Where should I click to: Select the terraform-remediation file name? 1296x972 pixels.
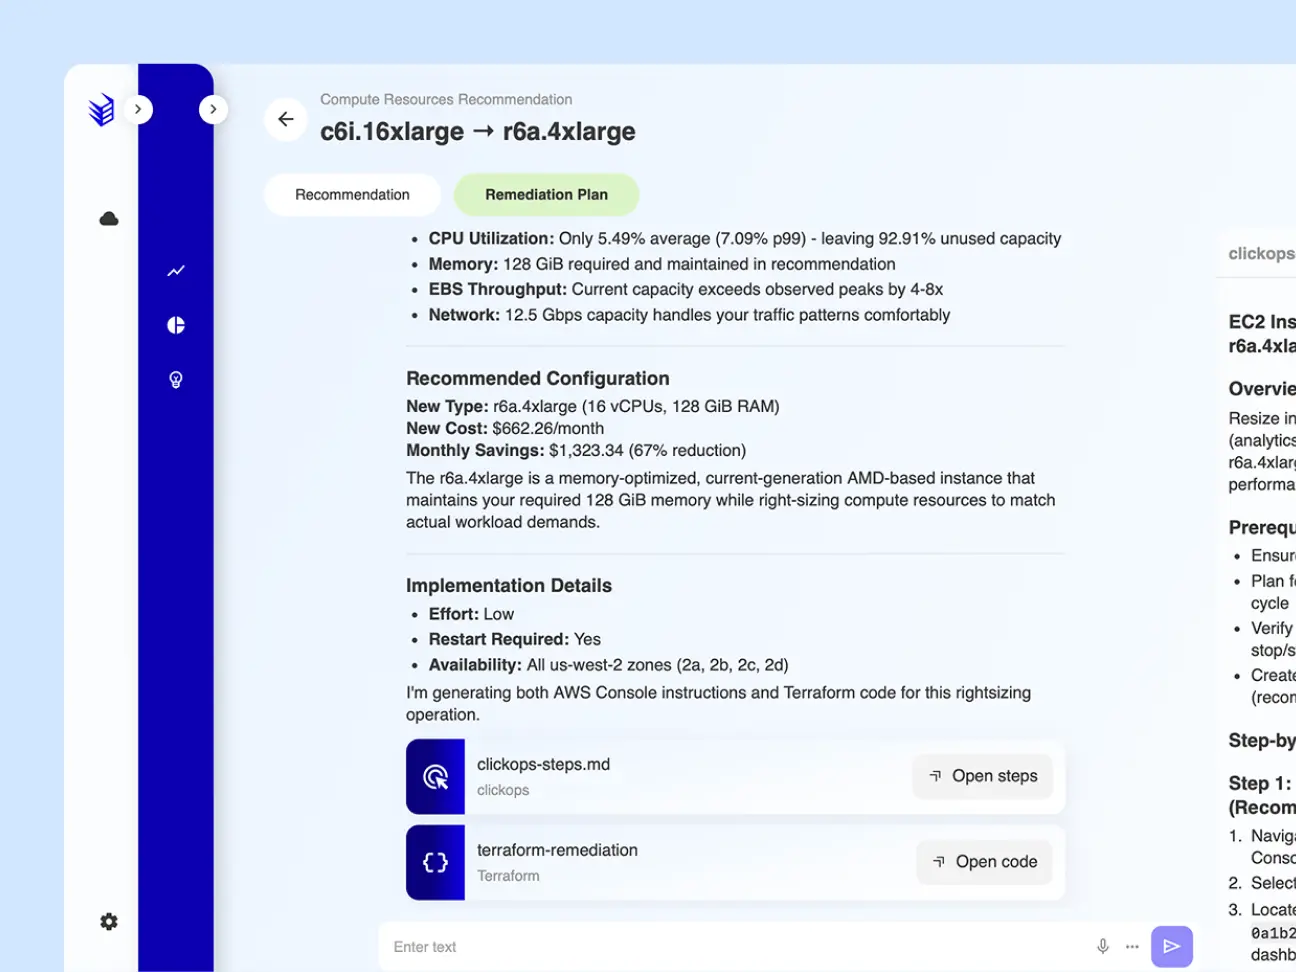557,850
